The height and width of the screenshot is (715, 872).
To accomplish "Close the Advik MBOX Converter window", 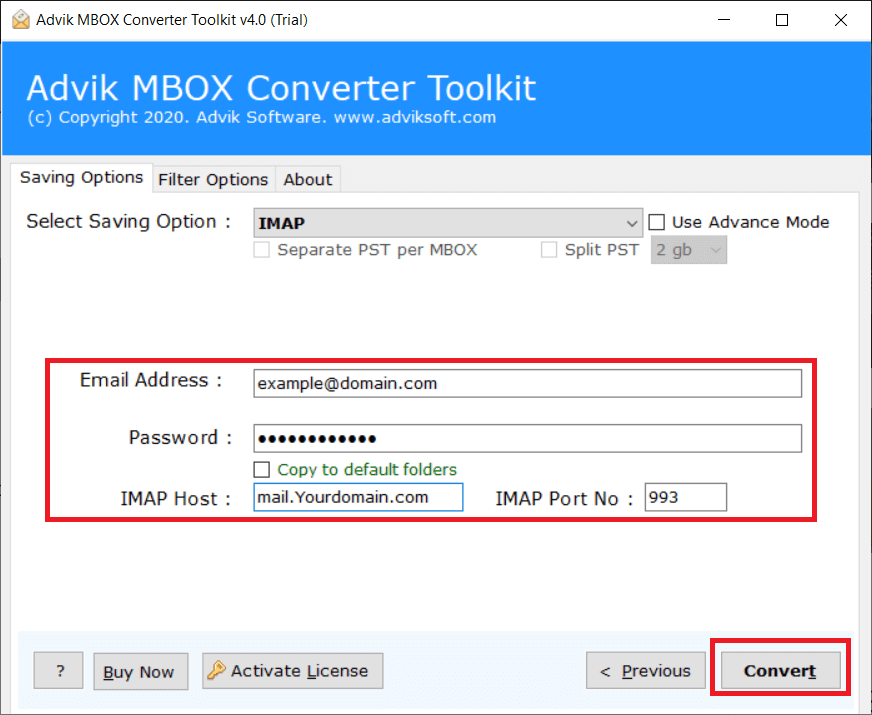I will tap(841, 20).
